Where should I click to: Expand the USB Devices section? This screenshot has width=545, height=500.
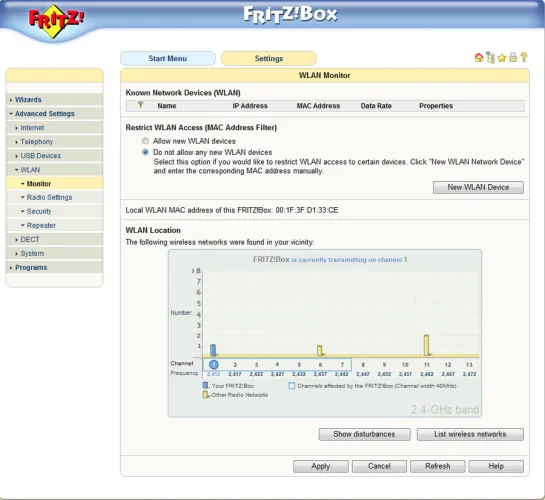(x=54, y=156)
